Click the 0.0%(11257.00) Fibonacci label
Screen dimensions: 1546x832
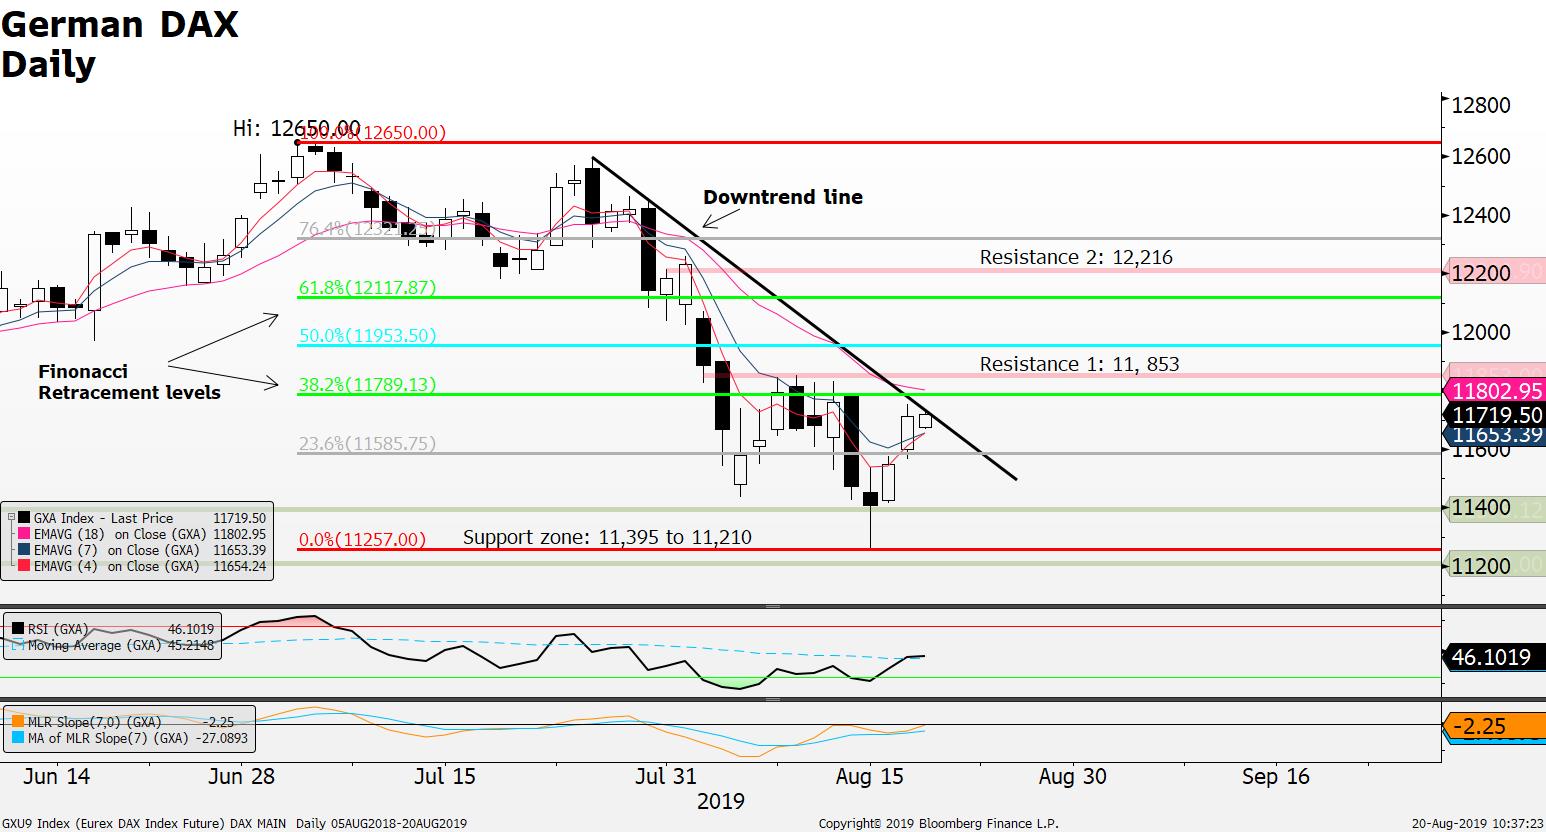[362, 540]
